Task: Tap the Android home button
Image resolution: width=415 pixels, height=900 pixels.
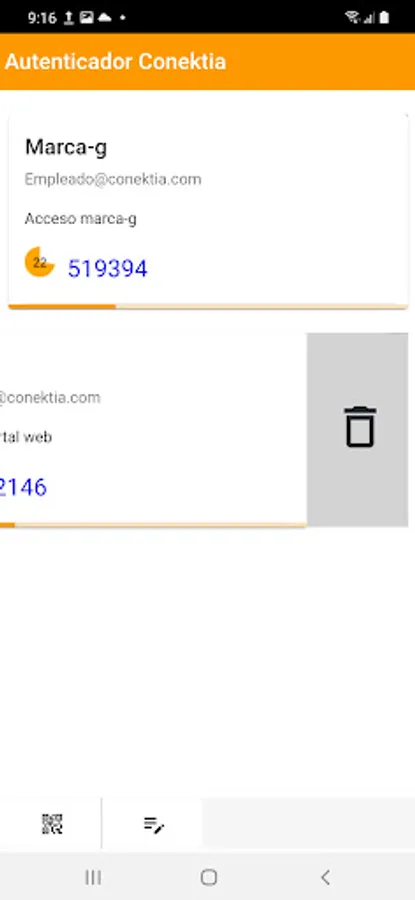Action: click(208, 877)
